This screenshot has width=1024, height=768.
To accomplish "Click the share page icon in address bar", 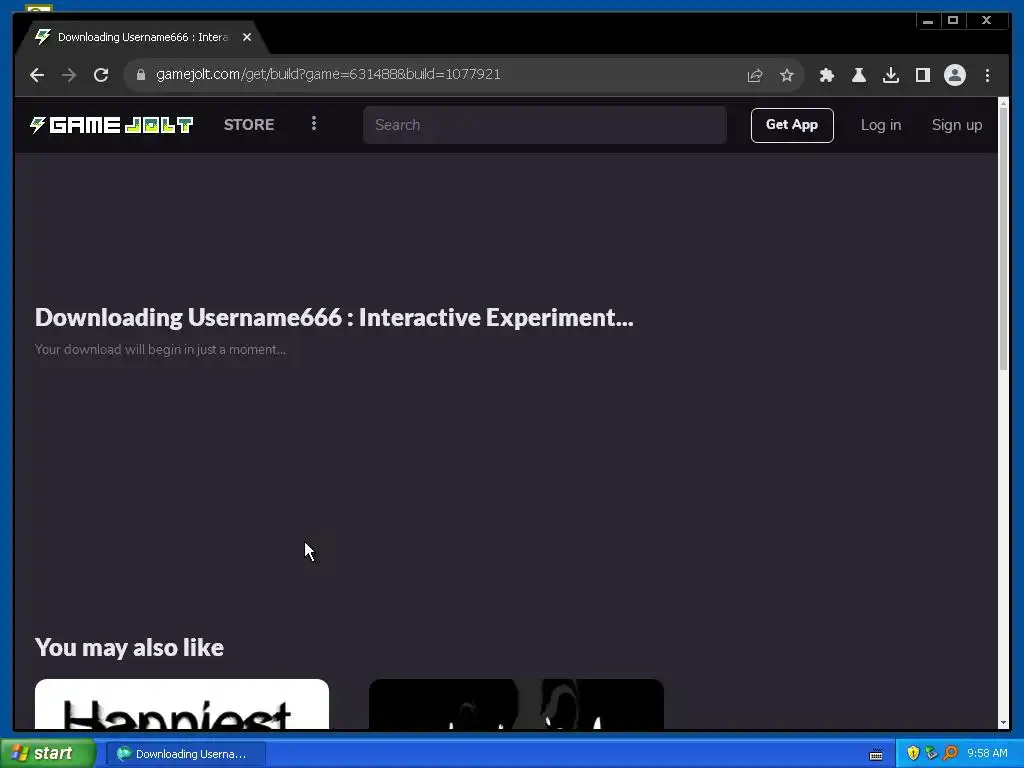I will (x=755, y=75).
